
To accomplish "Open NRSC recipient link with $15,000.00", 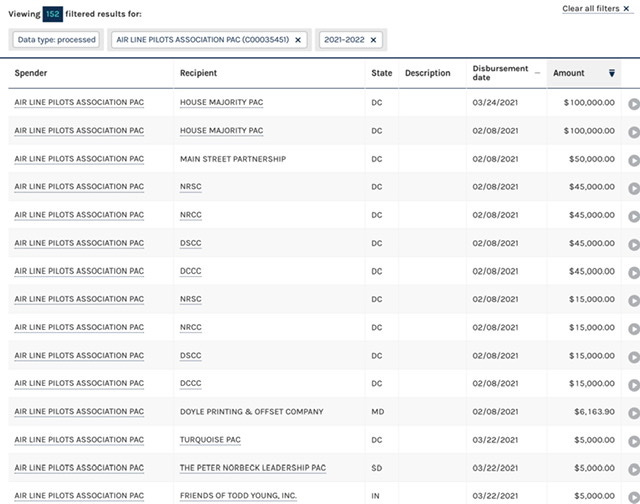I will [191, 299].
